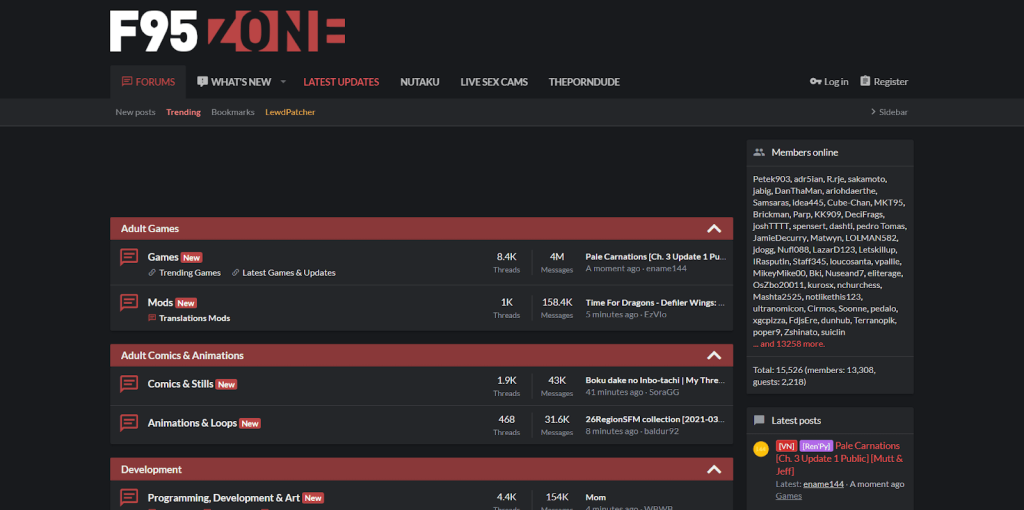Image resolution: width=1024 pixels, height=510 pixels.
Task: Click the Log in link
Action: click(829, 82)
